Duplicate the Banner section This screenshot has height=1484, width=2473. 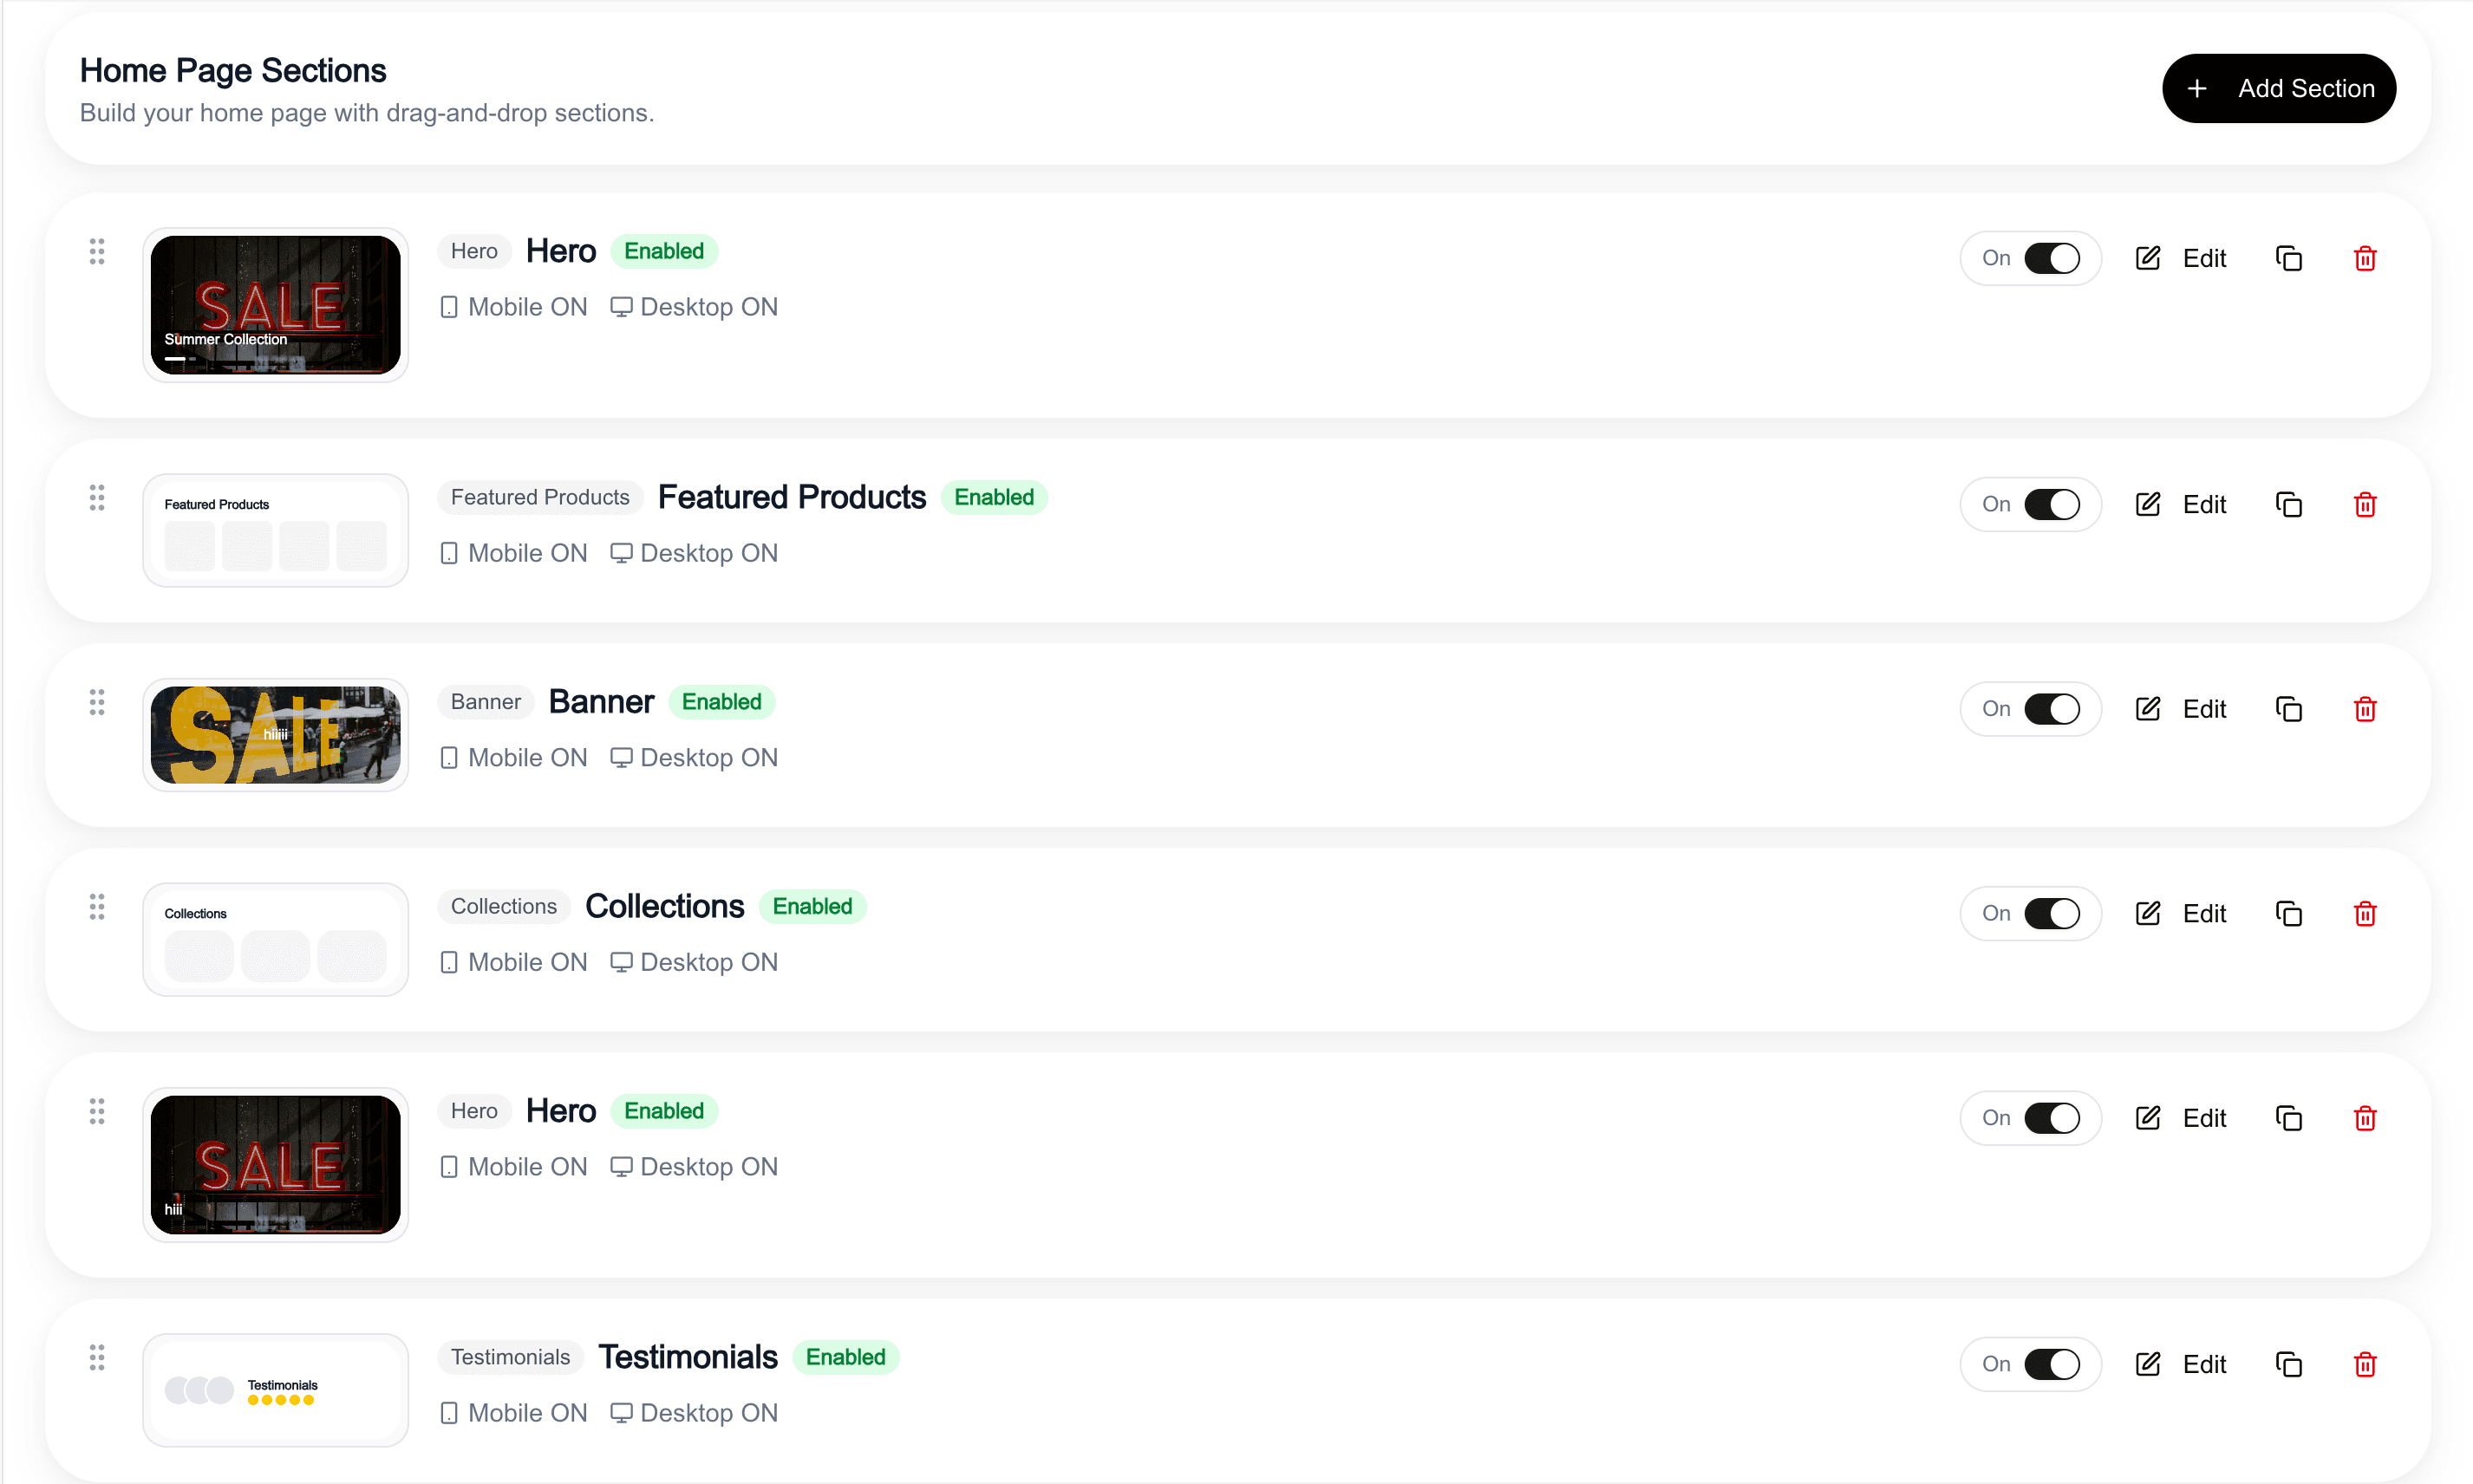click(2288, 709)
